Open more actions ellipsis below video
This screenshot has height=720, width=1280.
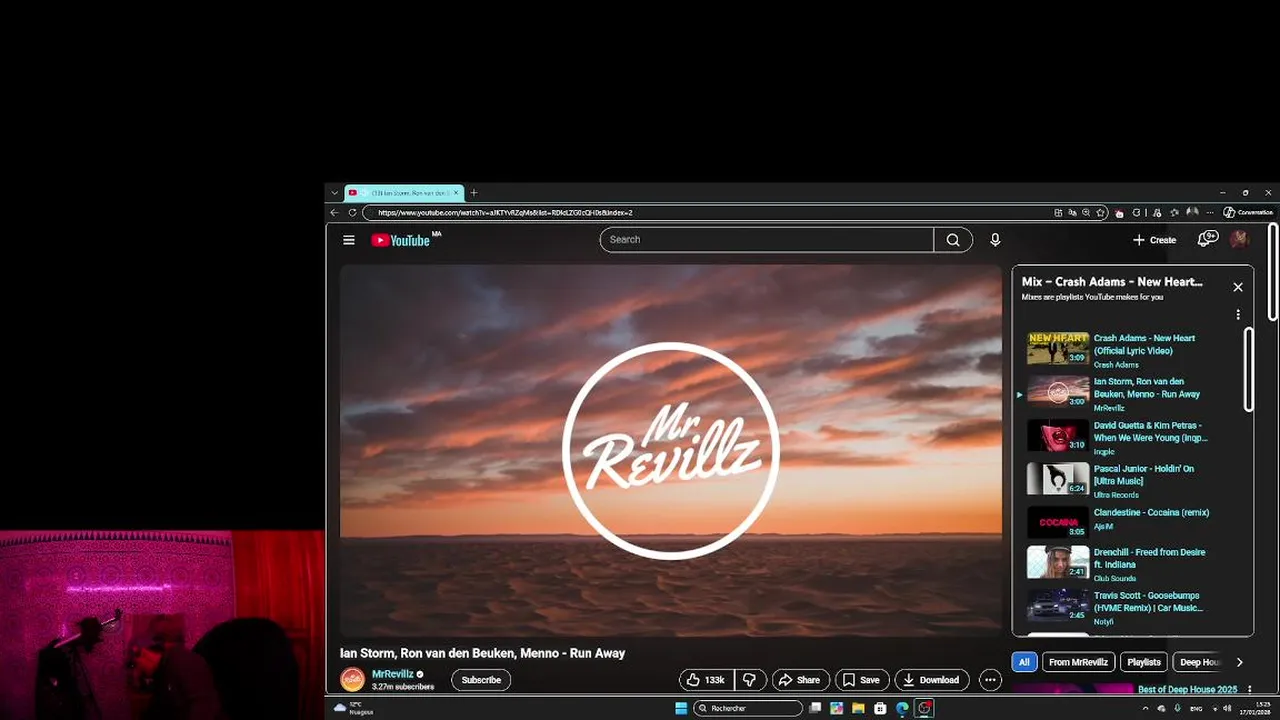[x=990, y=680]
